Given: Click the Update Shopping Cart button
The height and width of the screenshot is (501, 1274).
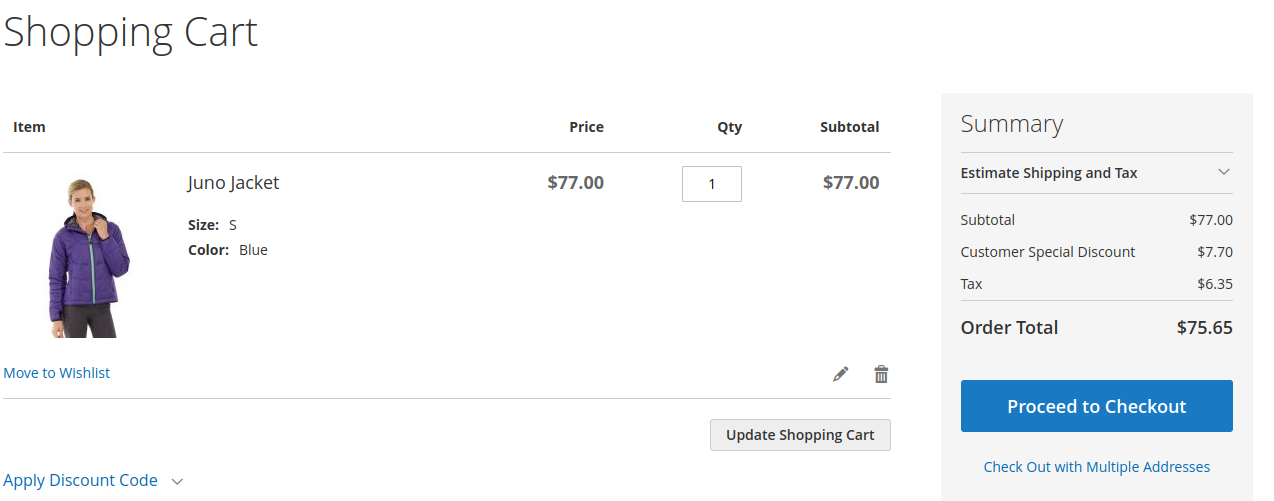Looking at the screenshot, I should point(800,435).
